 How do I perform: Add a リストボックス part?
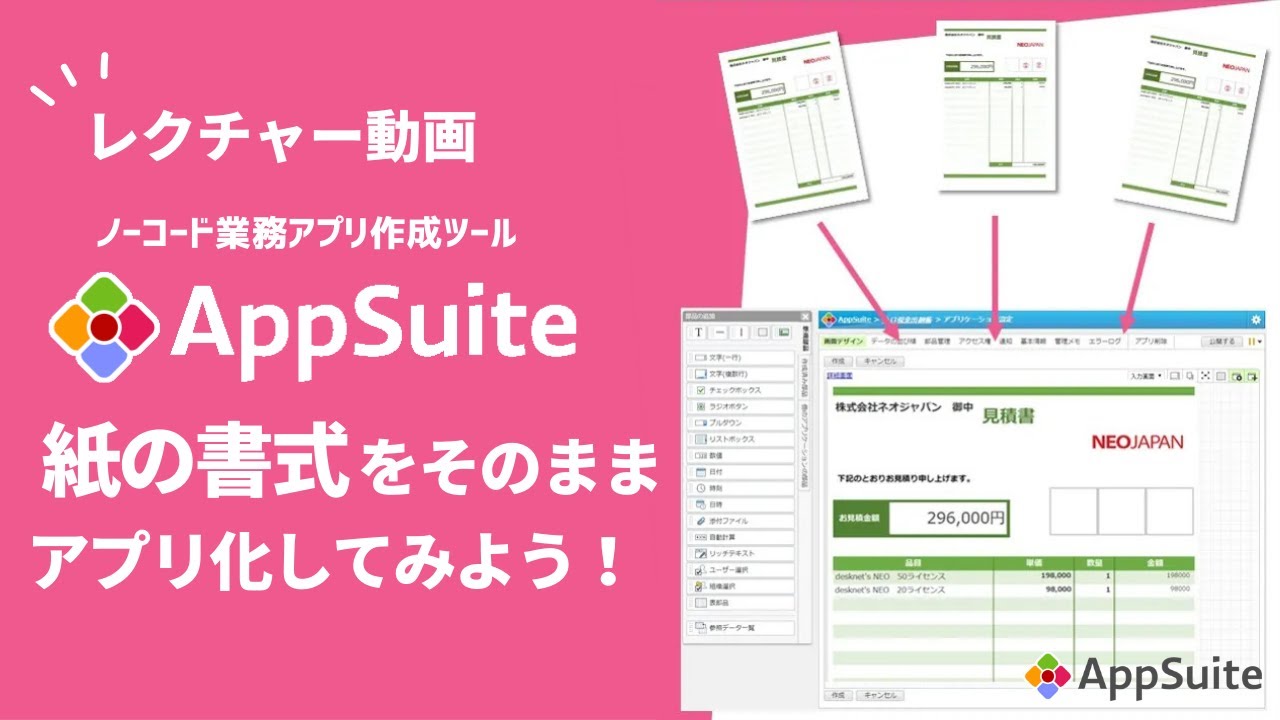click(741, 439)
